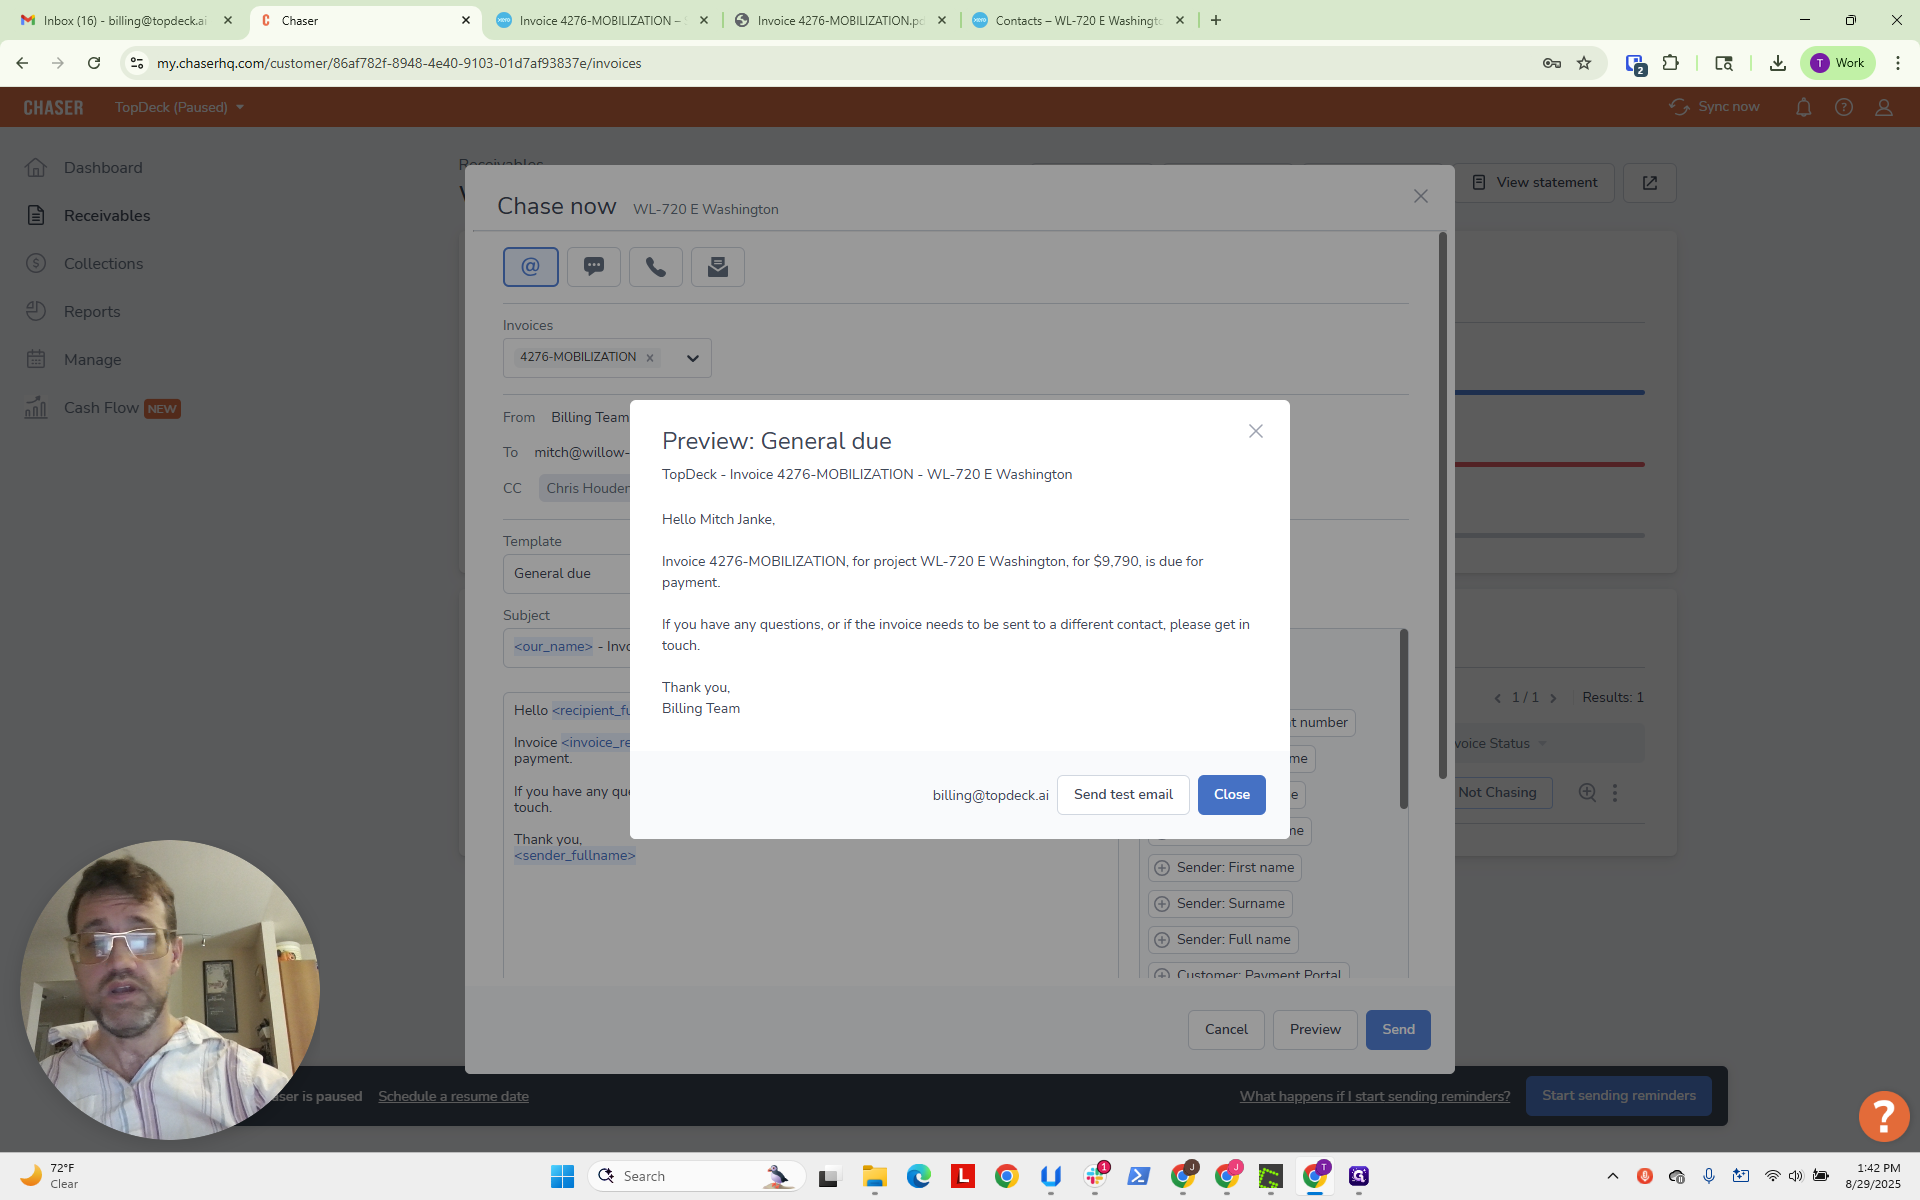This screenshot has height=1200, width=1920.
Task: Open the TopDeck (Paused) organisation dropdown
Action: (x=180, y=107)
